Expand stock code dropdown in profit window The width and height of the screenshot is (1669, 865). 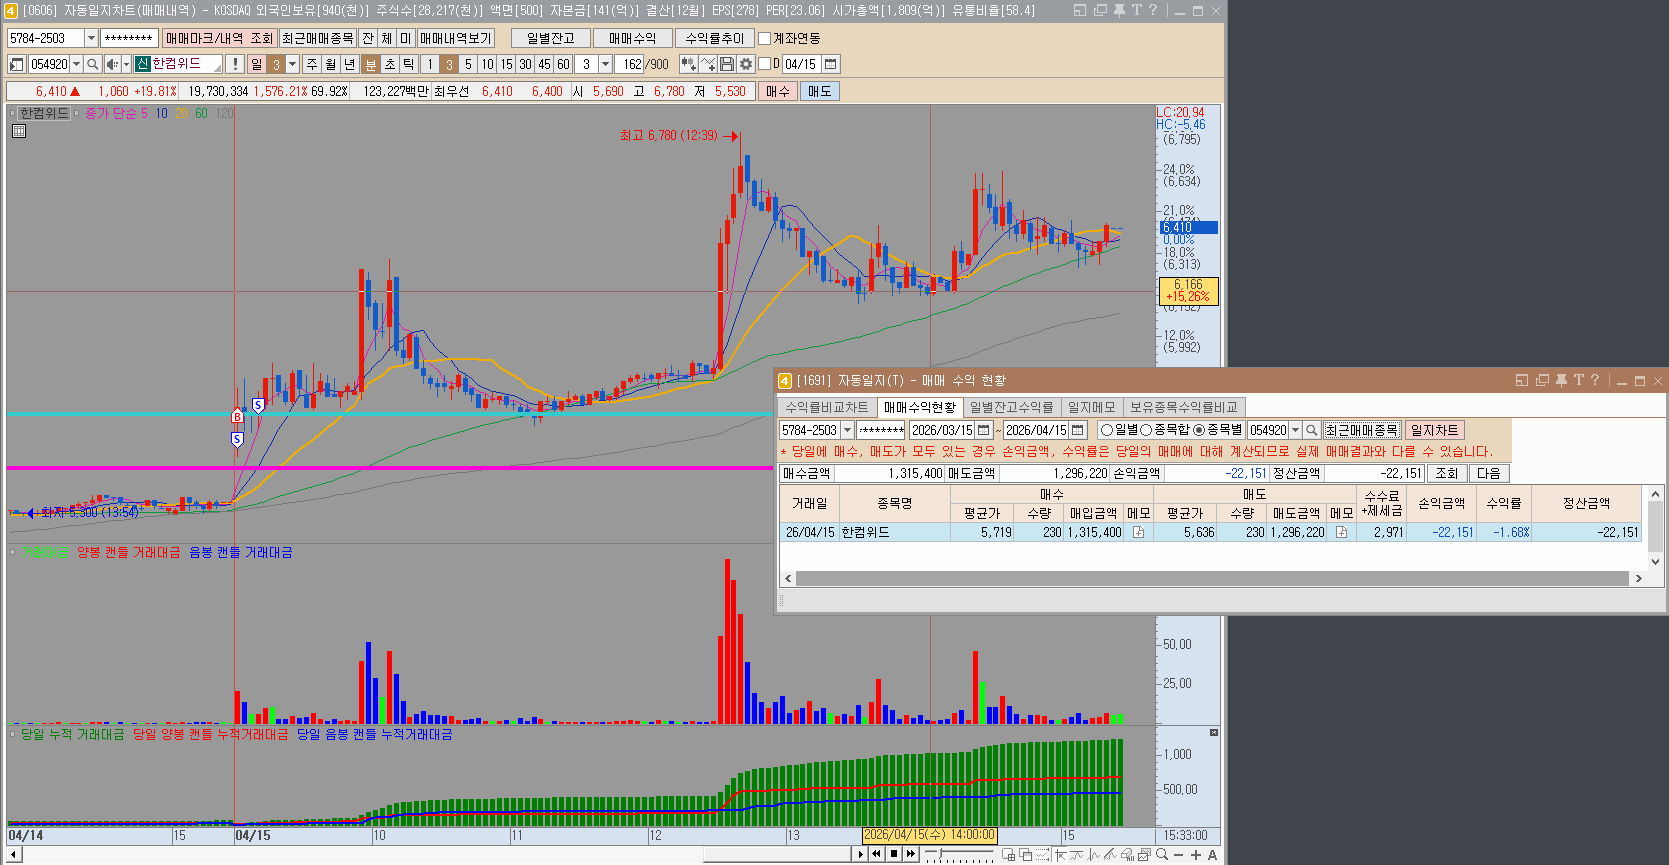coord(1296,430)
